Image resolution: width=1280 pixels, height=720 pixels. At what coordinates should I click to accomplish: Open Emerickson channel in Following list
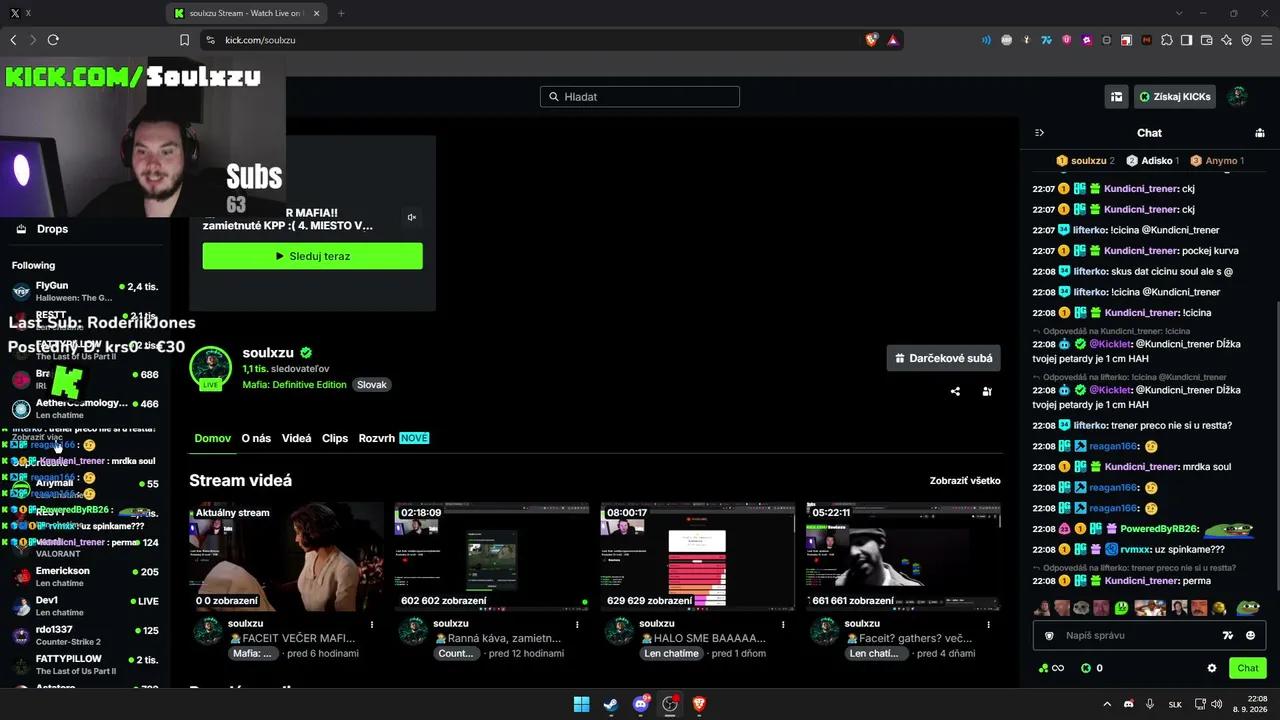pos(85,577)
